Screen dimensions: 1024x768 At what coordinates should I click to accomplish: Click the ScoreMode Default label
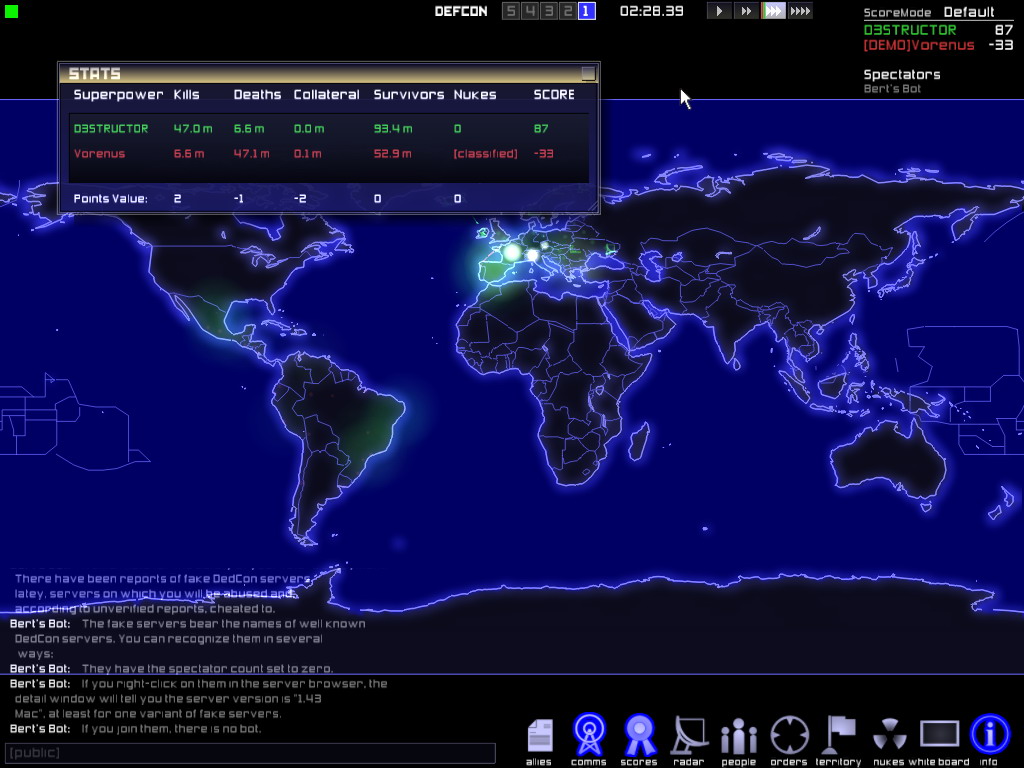929,12
